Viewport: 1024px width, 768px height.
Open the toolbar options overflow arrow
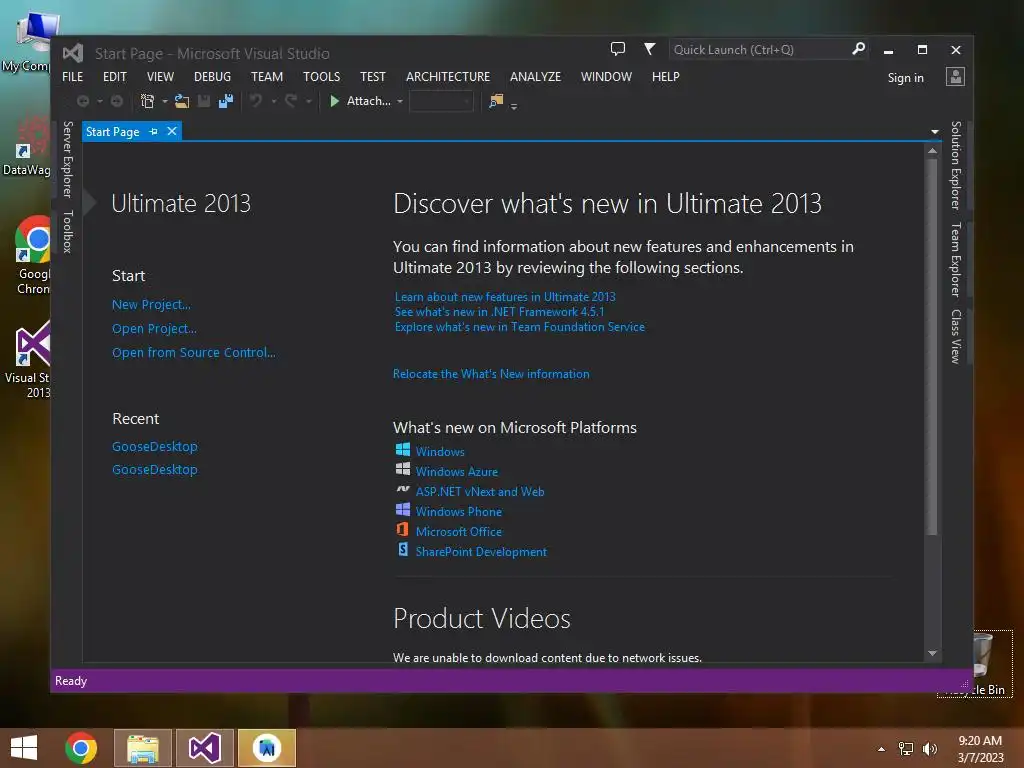514,106
